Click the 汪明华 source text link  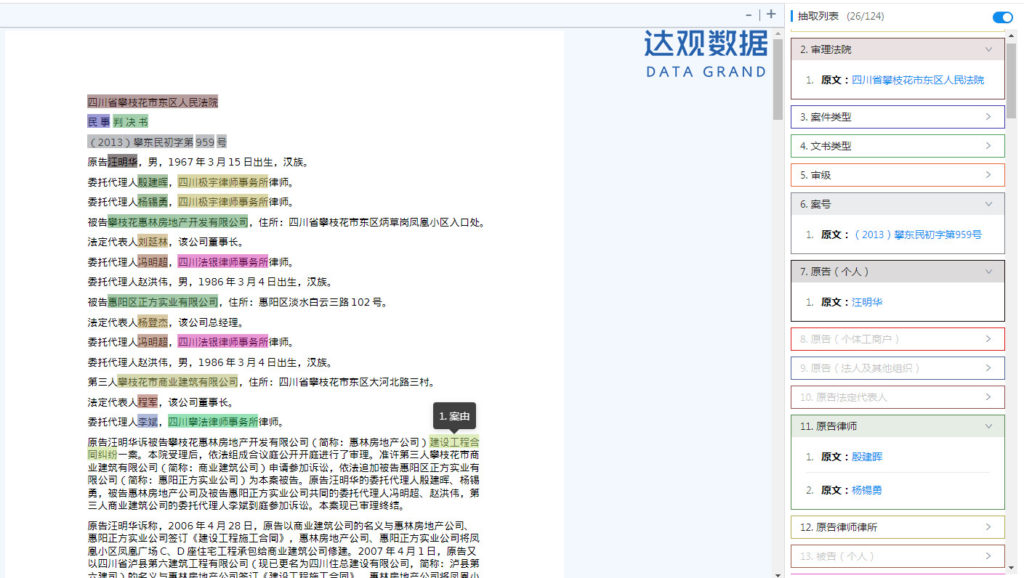point(867,302)
